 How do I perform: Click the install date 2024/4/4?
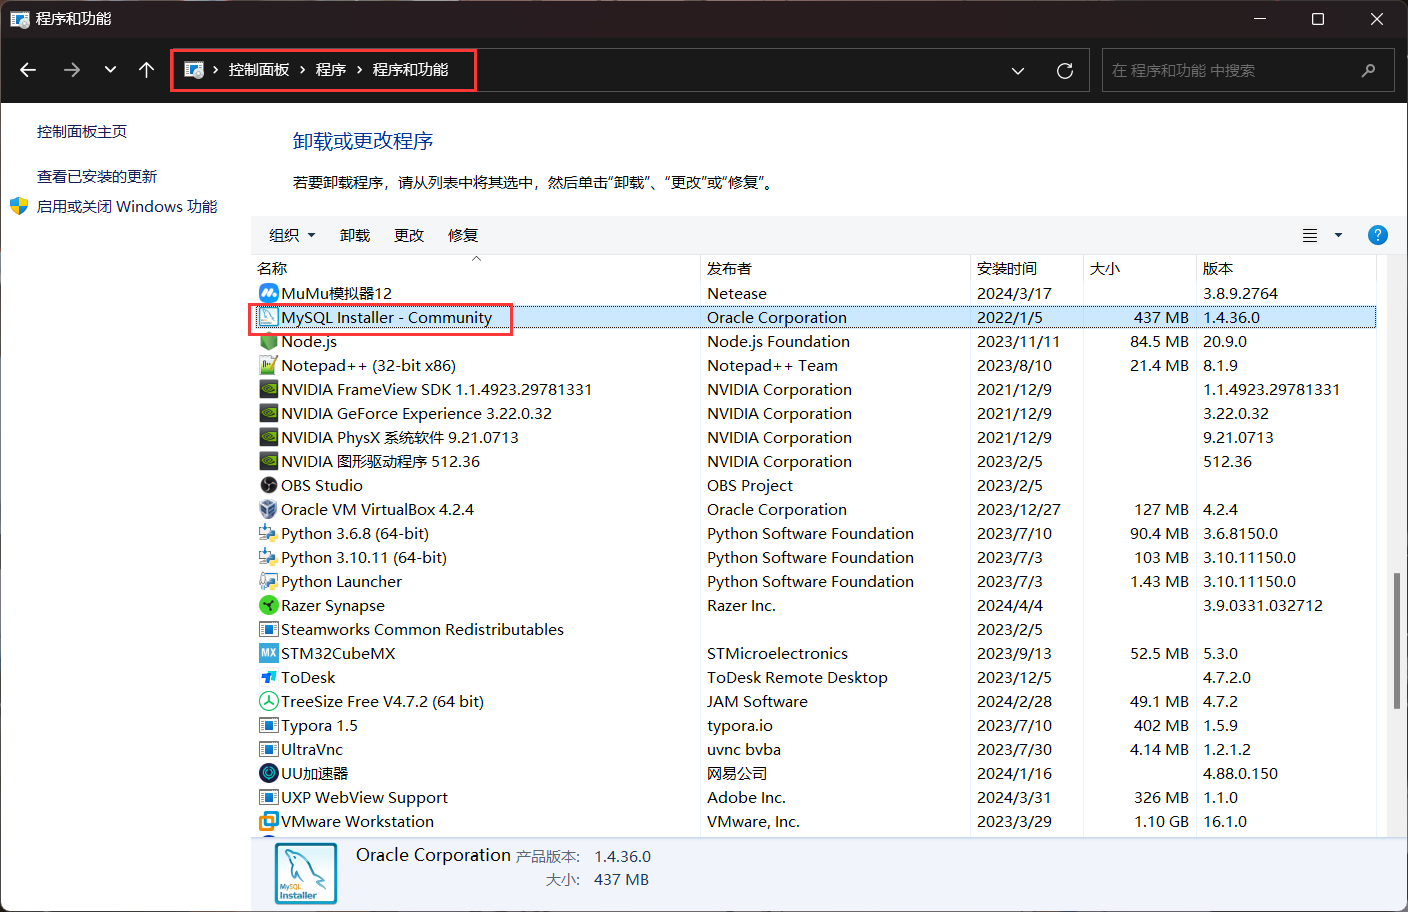point(1010,606)
